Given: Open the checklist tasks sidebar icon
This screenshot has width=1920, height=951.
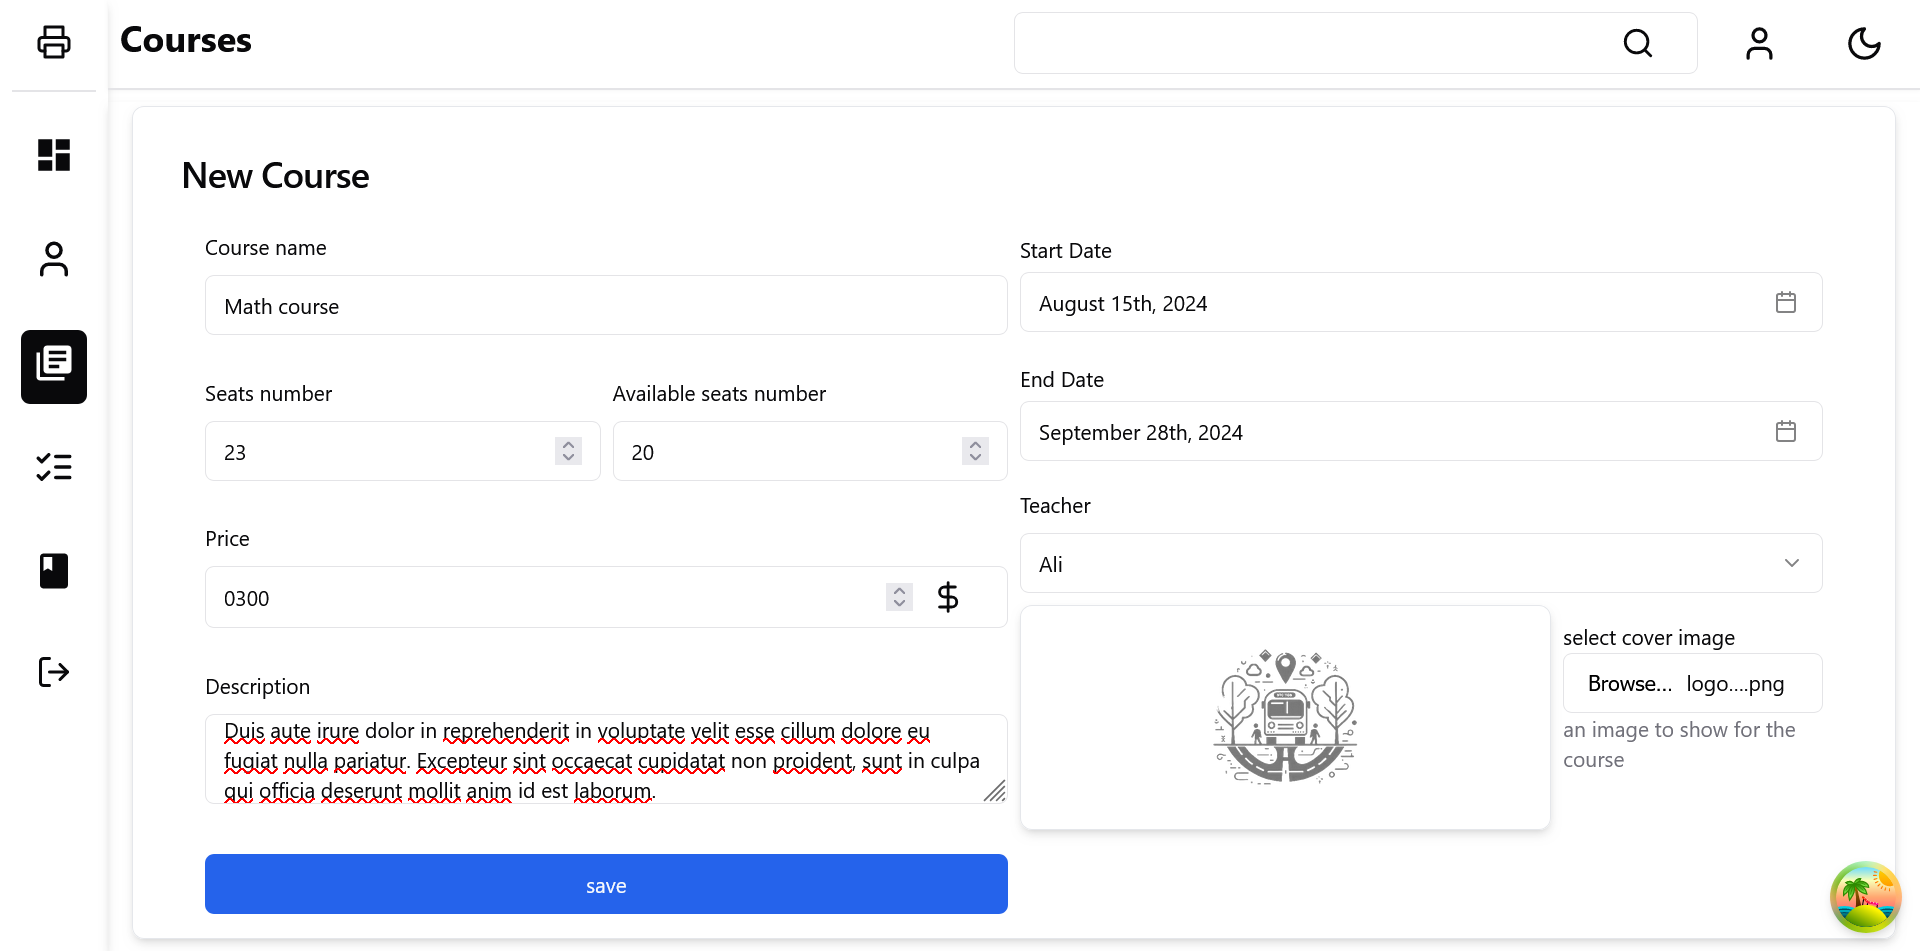Looking at the screenshot, I should click(54, 467).
